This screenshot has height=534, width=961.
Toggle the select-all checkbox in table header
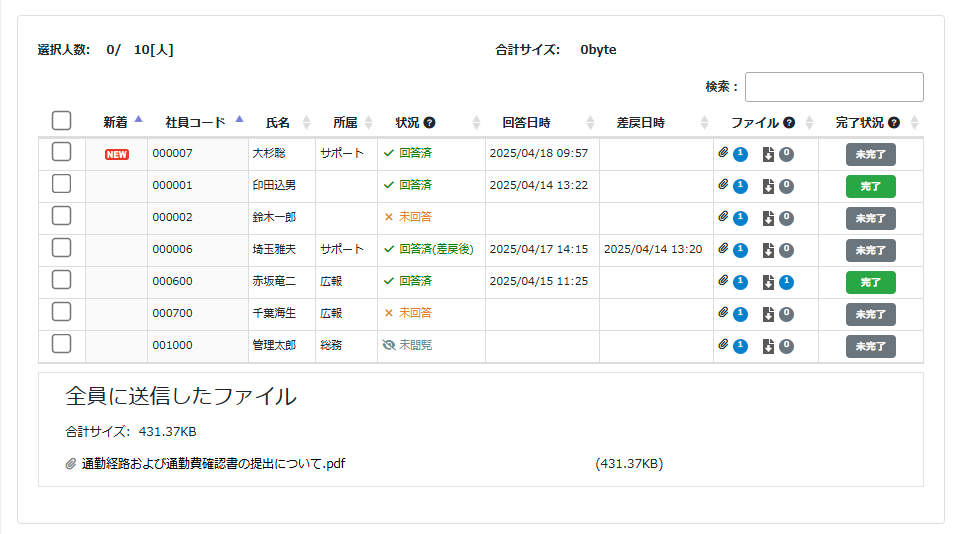pyautogui.click(x=62, y=121)
